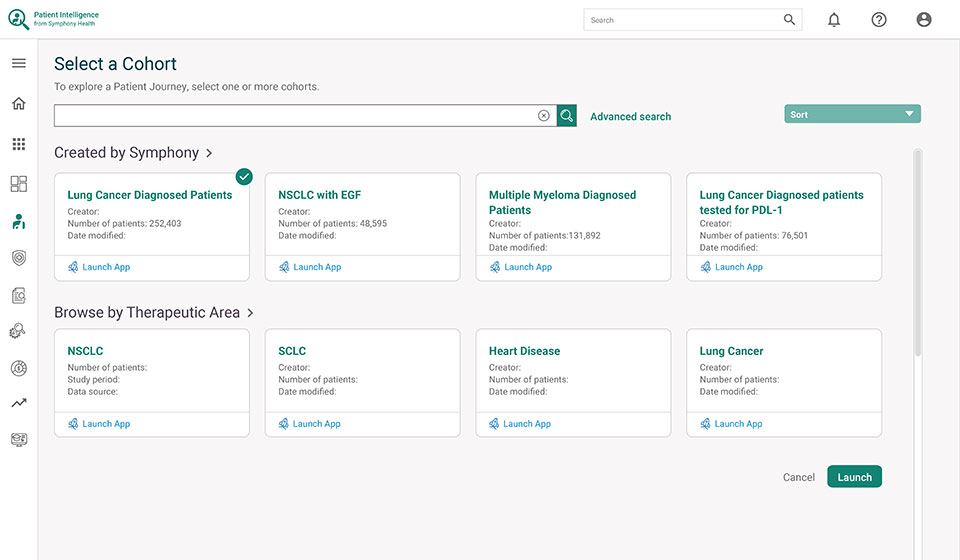Open notifications bell
This screenshot has width=960, height=560.
tap(834, 20)
